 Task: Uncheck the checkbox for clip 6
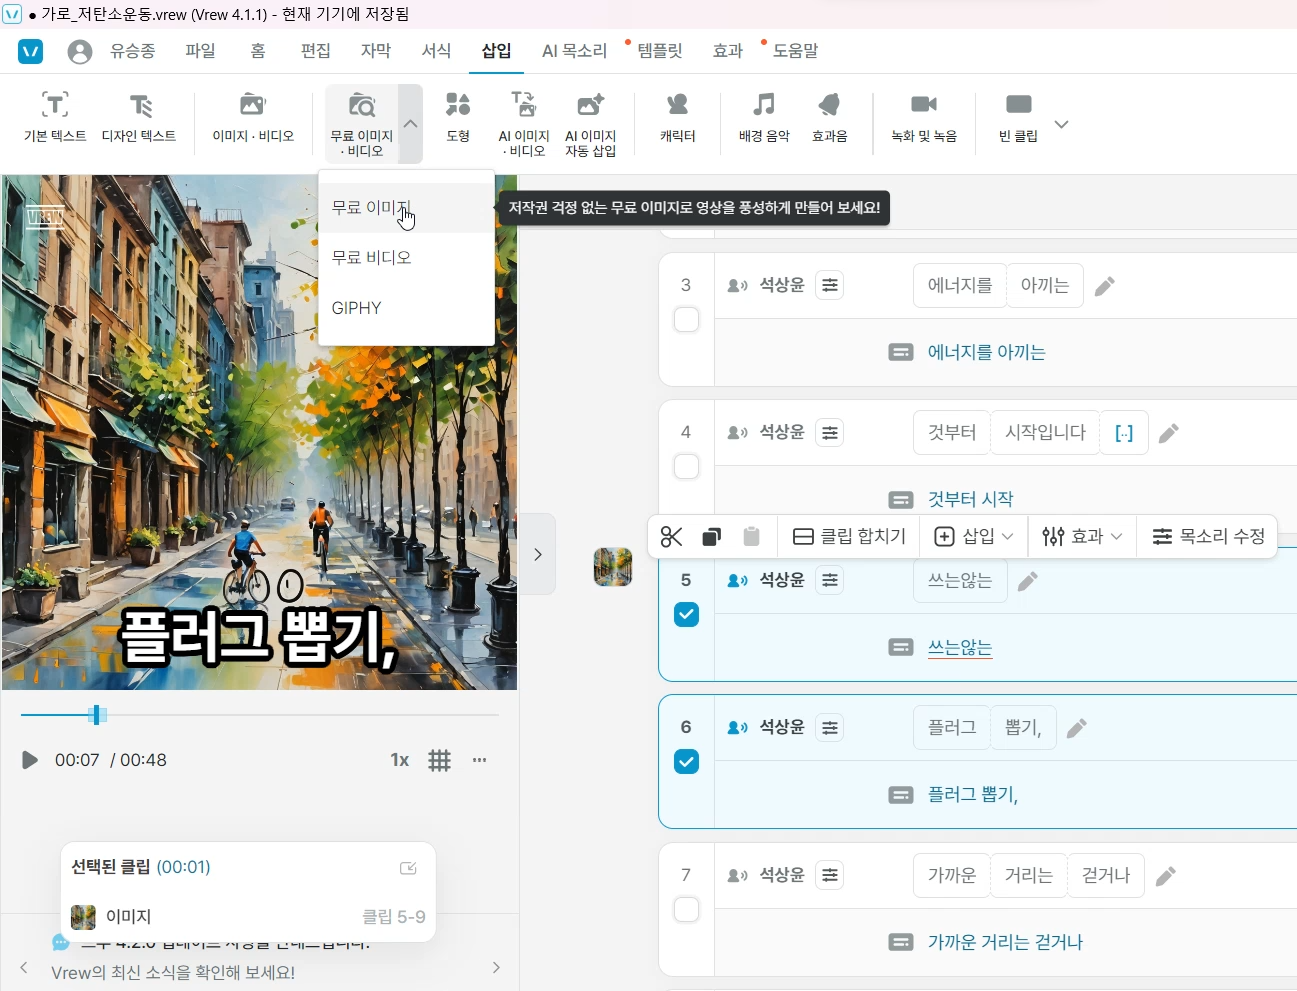686,762
